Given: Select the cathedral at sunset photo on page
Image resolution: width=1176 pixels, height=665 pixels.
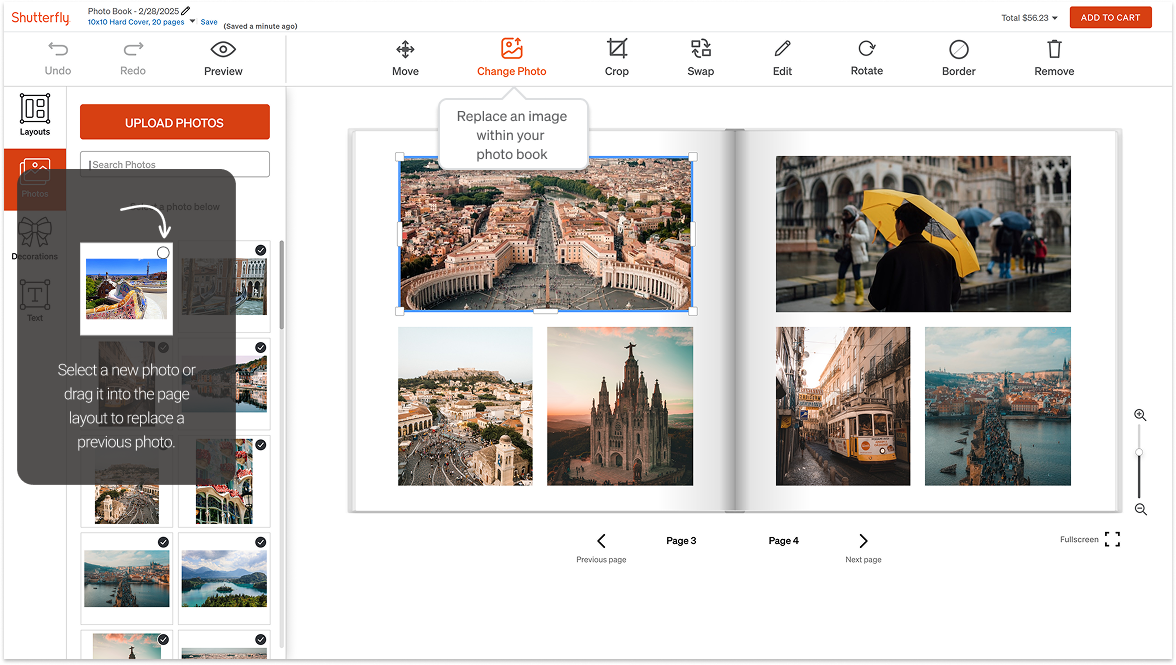Looking at the screenshot, I should tap(620, 406).
